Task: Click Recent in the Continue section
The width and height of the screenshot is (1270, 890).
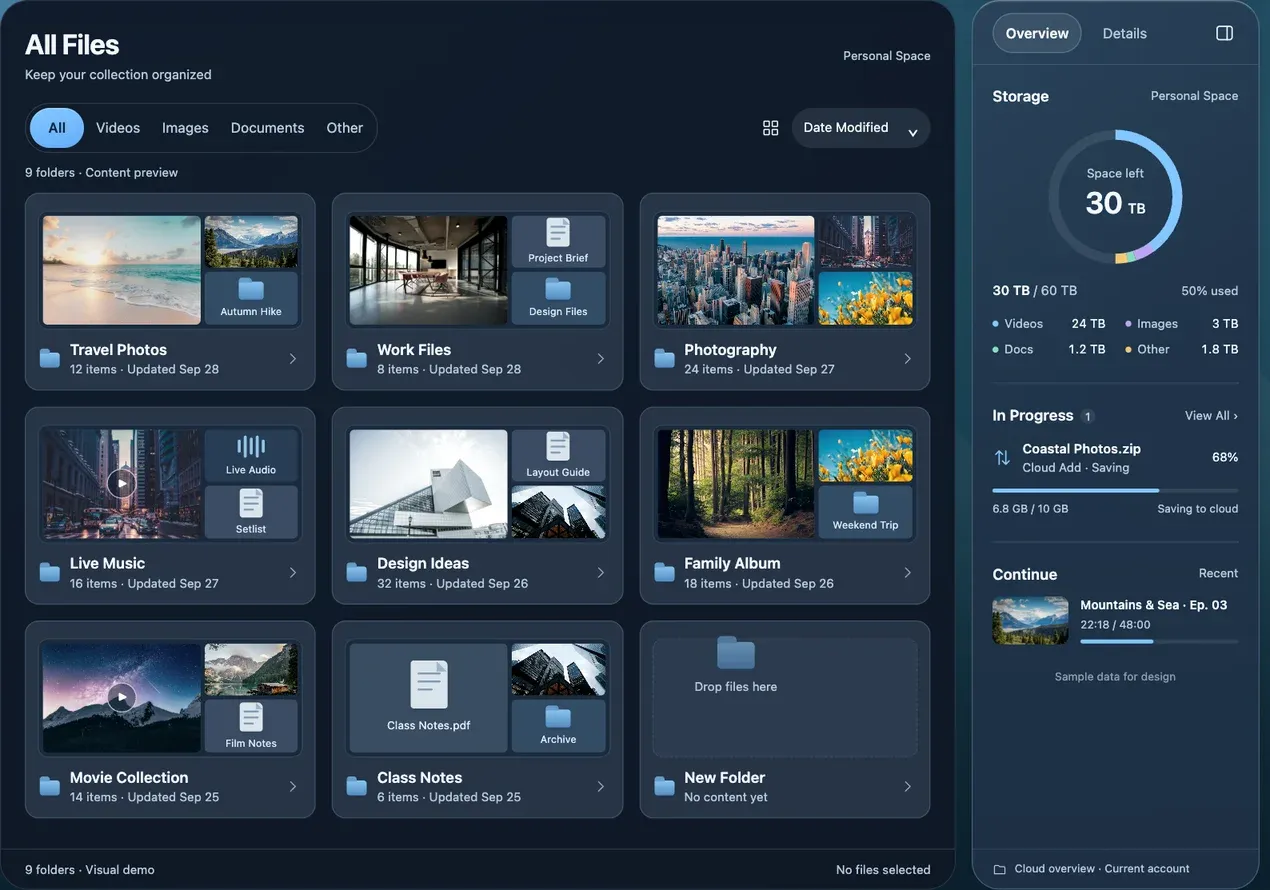Action: click(1218, 573)
